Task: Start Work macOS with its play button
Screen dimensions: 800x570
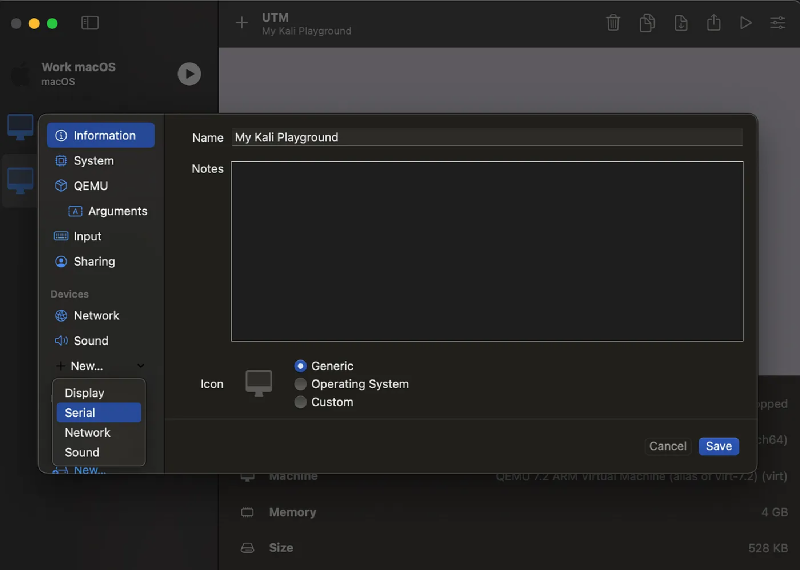Action: tap(189, 74)
